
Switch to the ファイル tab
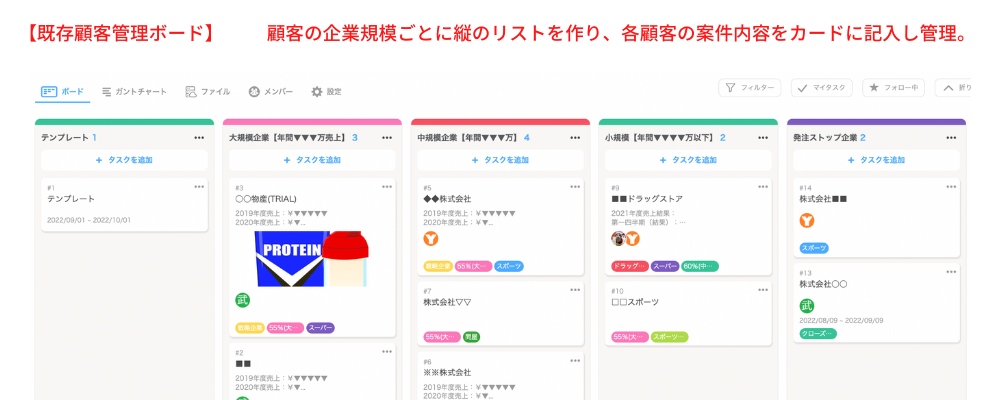[208, 92]
